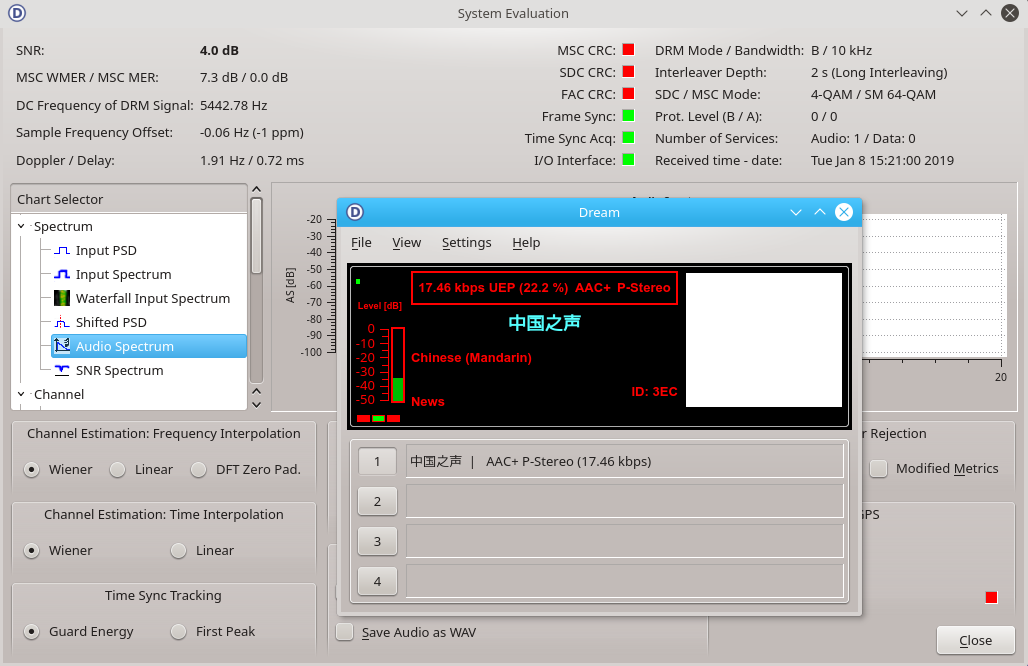The image size is (1028, 666).
Task: Click Close in System Evaluation
Action: point(976,640)
